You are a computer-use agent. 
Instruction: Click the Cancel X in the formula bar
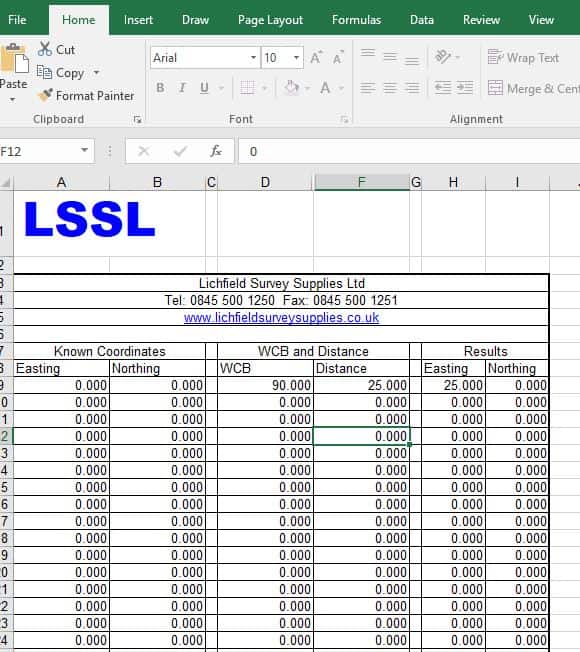click(144, 151)
